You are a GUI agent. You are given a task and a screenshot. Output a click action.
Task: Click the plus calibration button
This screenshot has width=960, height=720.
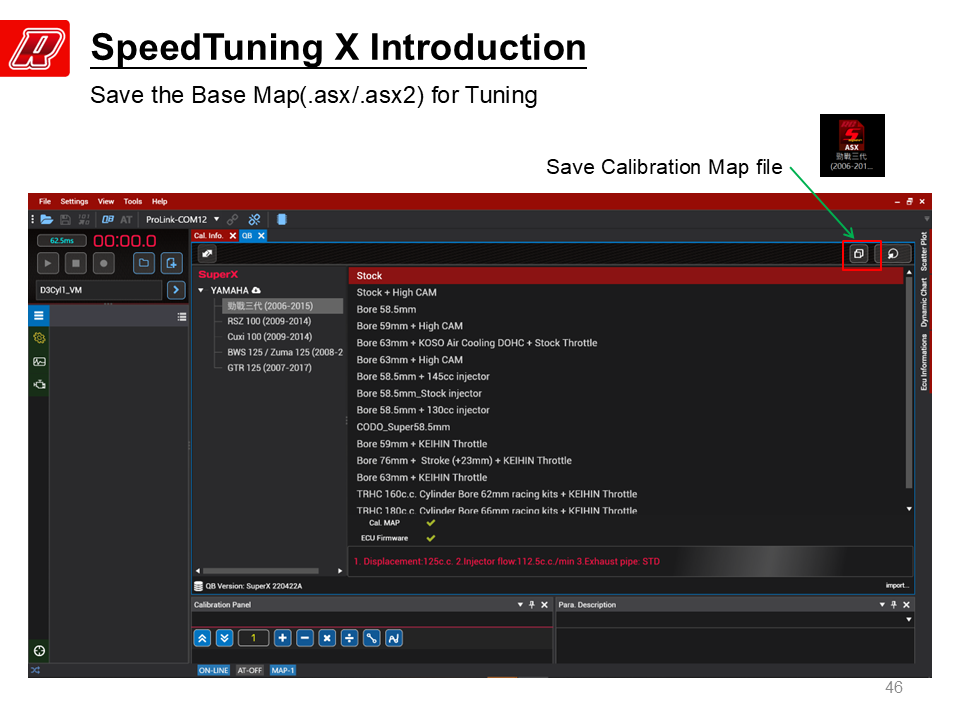click(282, 639)
